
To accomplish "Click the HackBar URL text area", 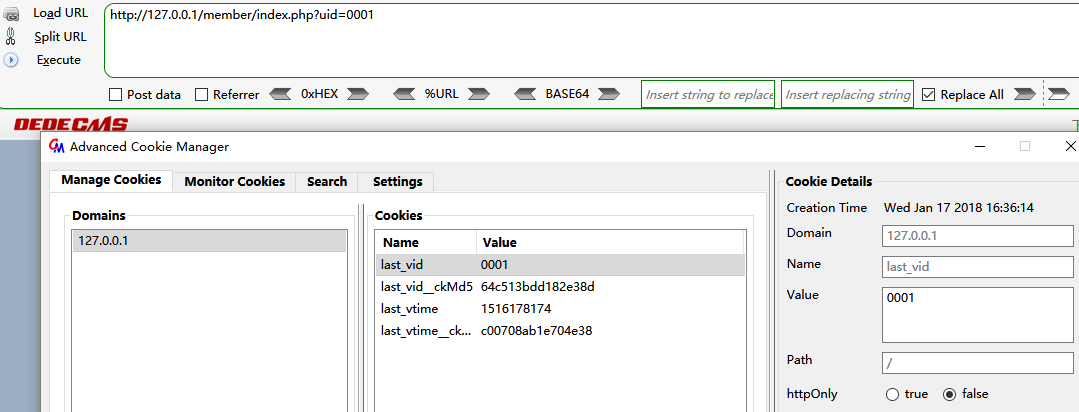I will (591, 41).
